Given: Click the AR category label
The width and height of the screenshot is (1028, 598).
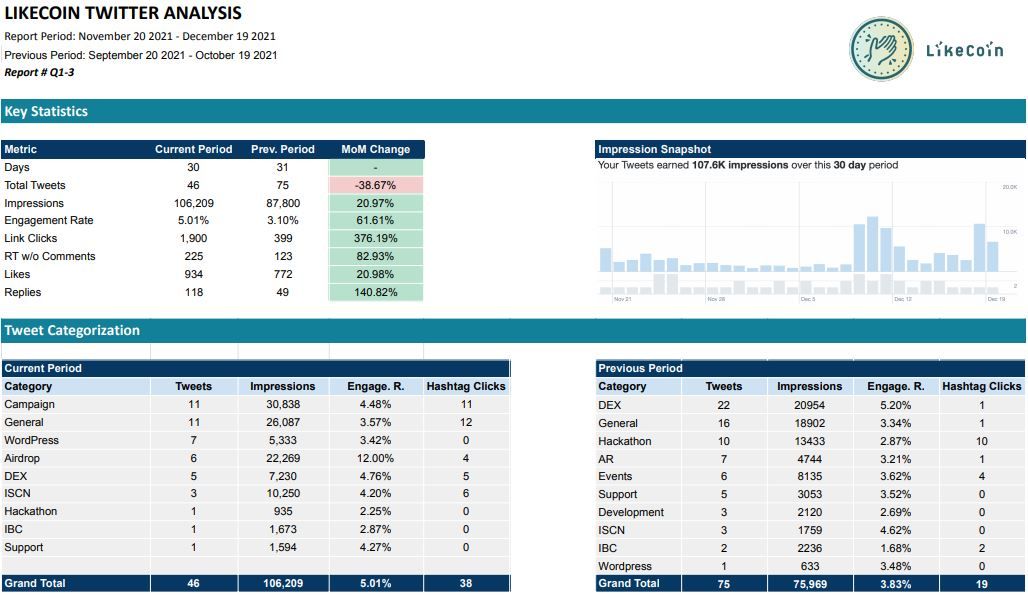Looking at the screenshot, I should [x=606, y=459].
